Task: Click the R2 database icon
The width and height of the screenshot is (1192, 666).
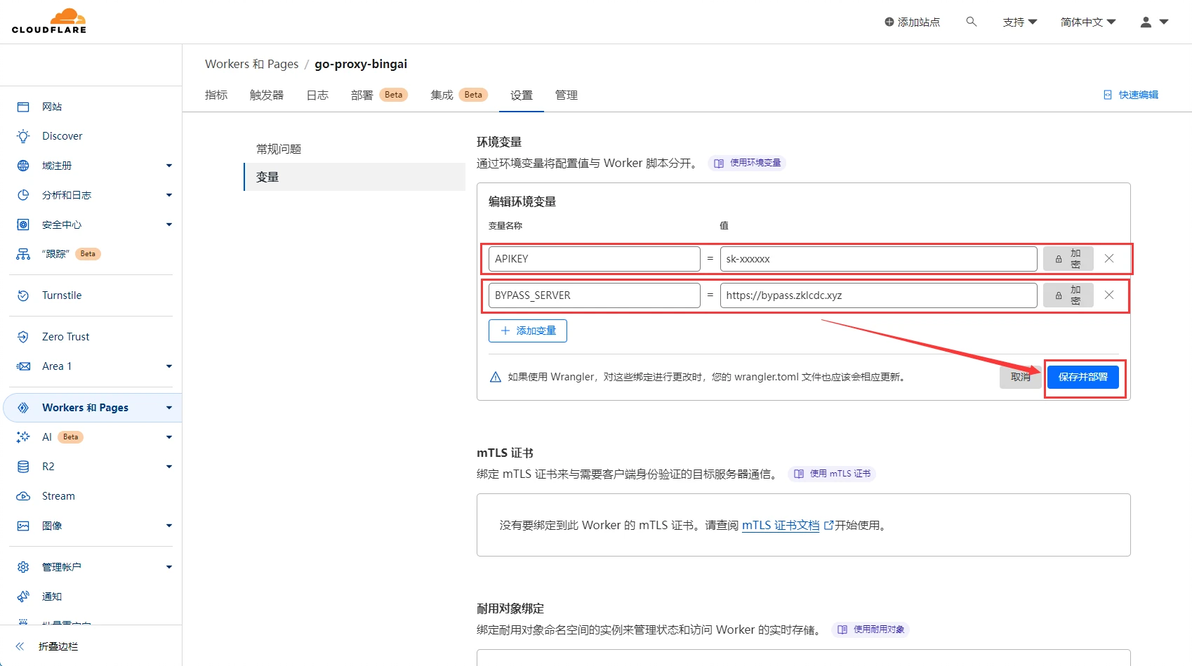Action: tap(24, 467)
